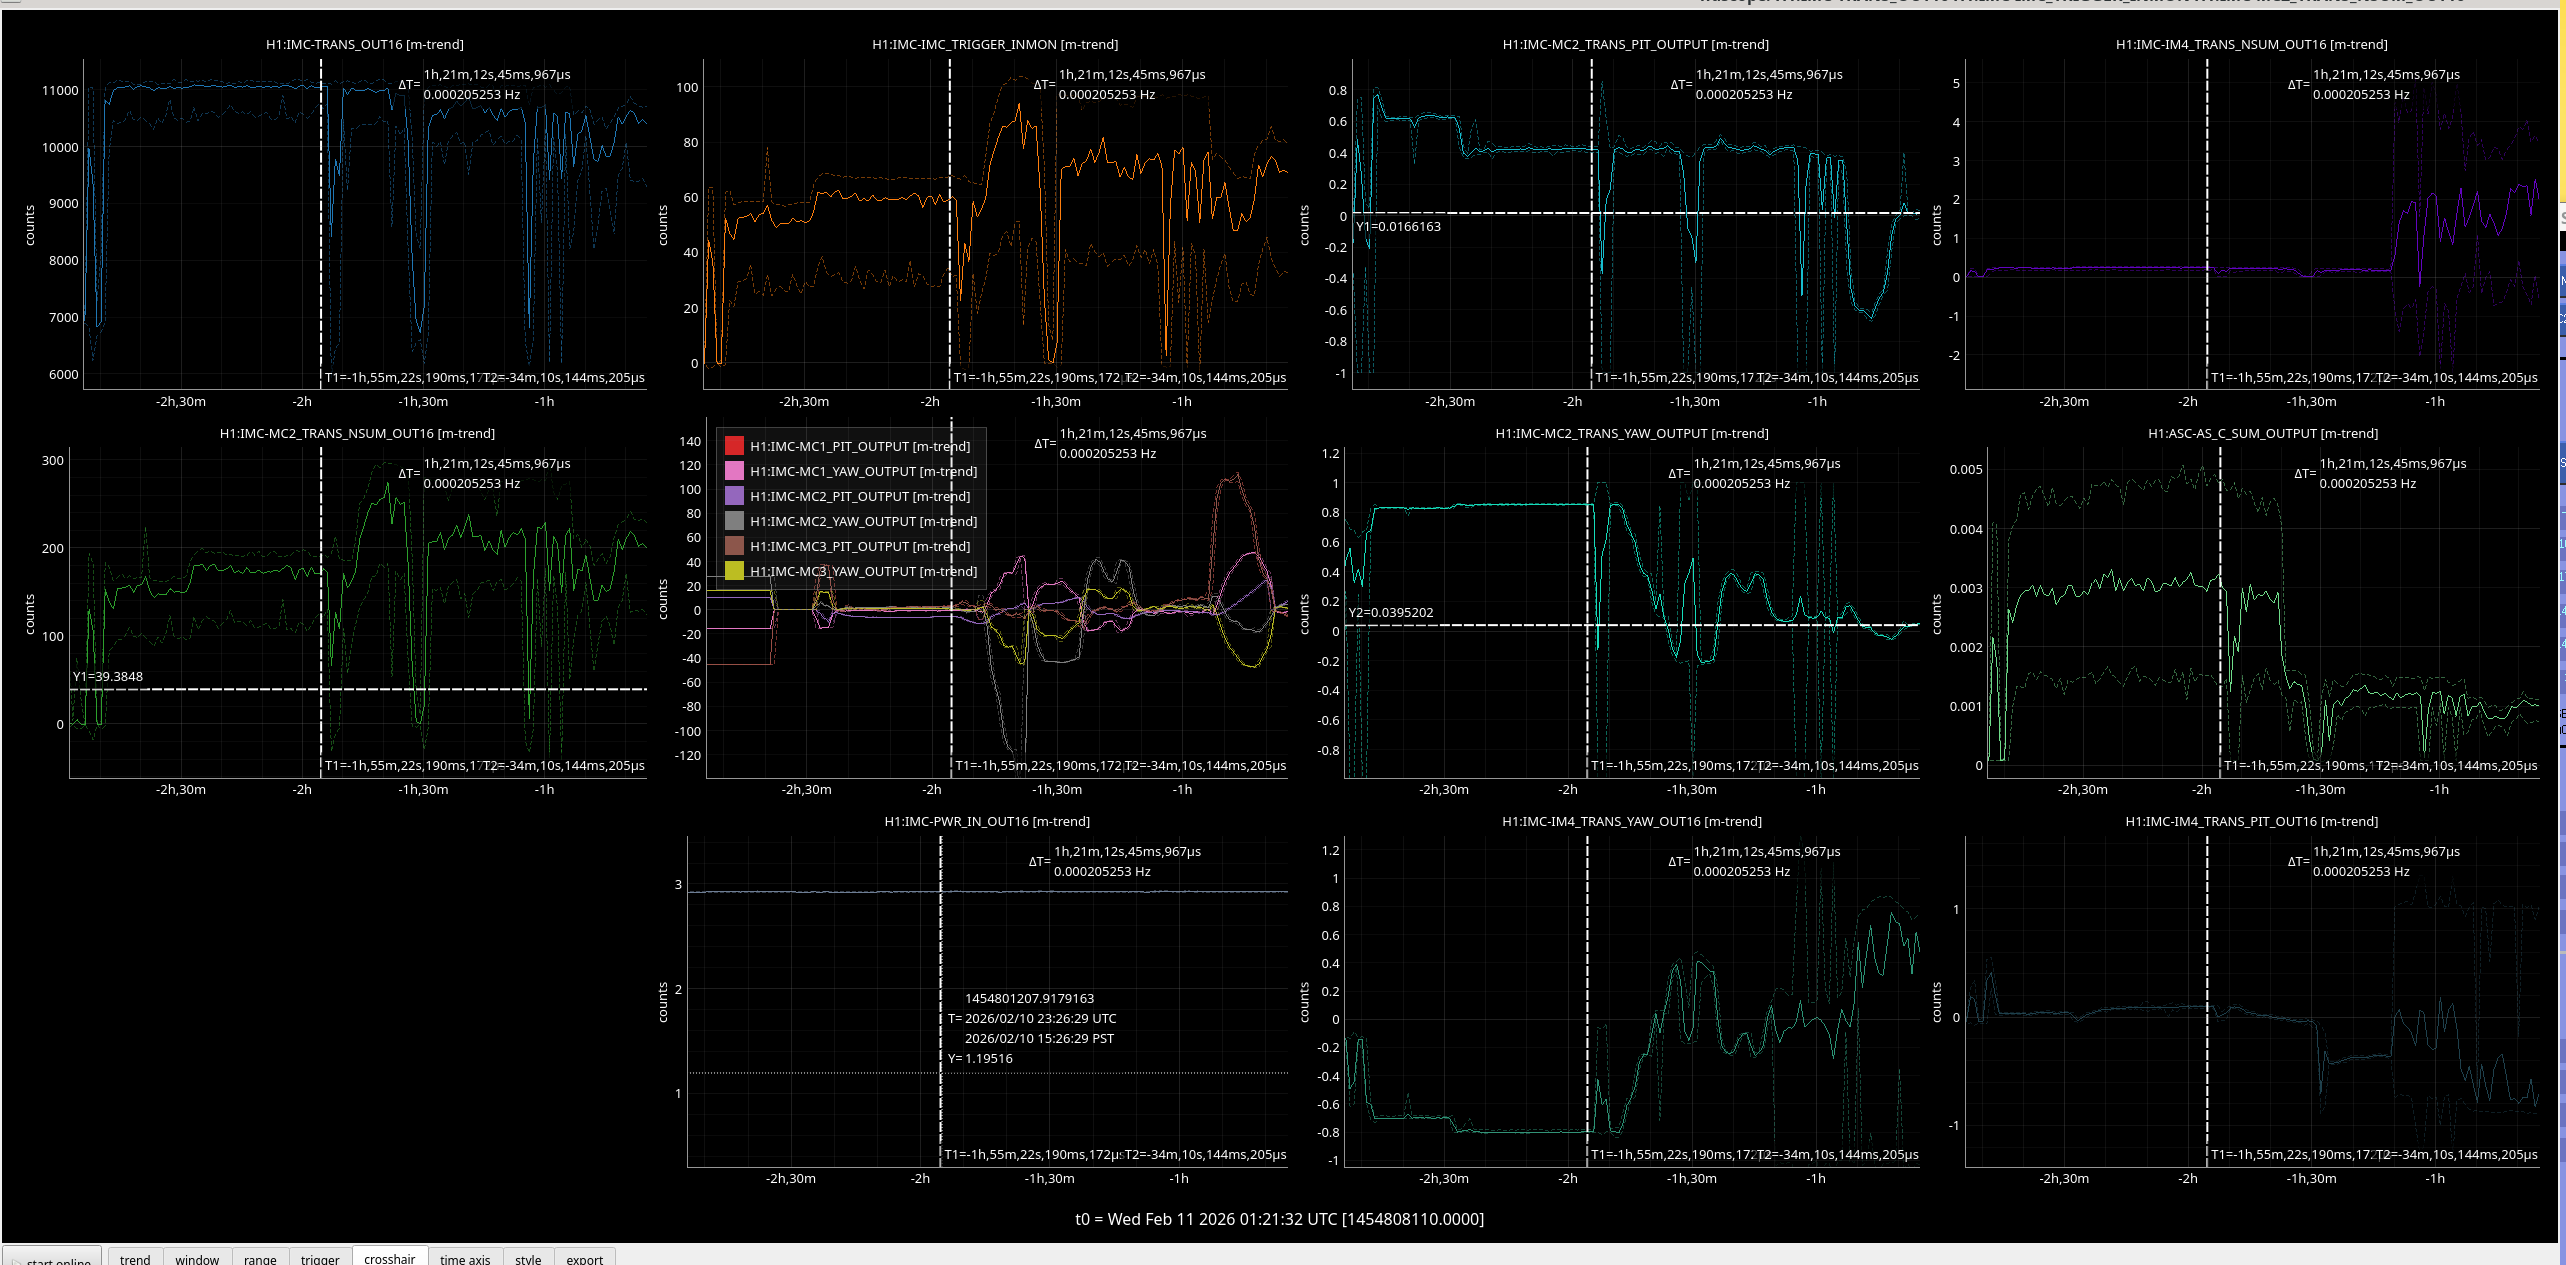Open the trigger tab

(320, 1258)
